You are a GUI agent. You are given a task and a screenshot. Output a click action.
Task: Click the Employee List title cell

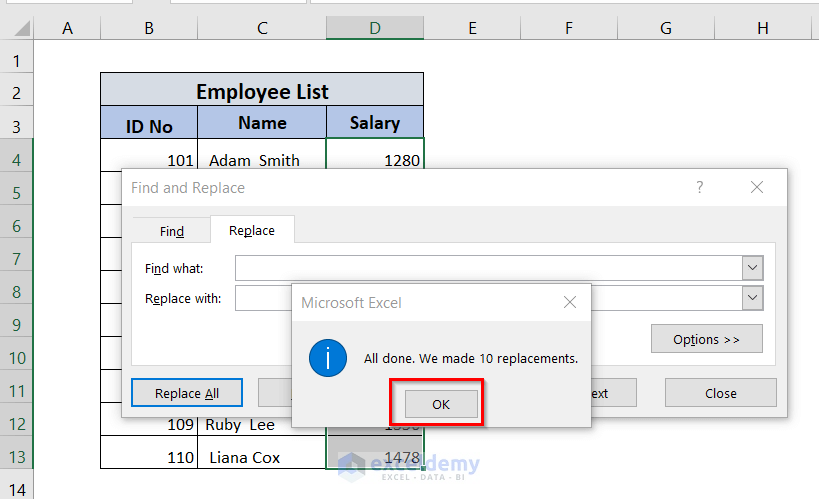[x=262, y=90]
